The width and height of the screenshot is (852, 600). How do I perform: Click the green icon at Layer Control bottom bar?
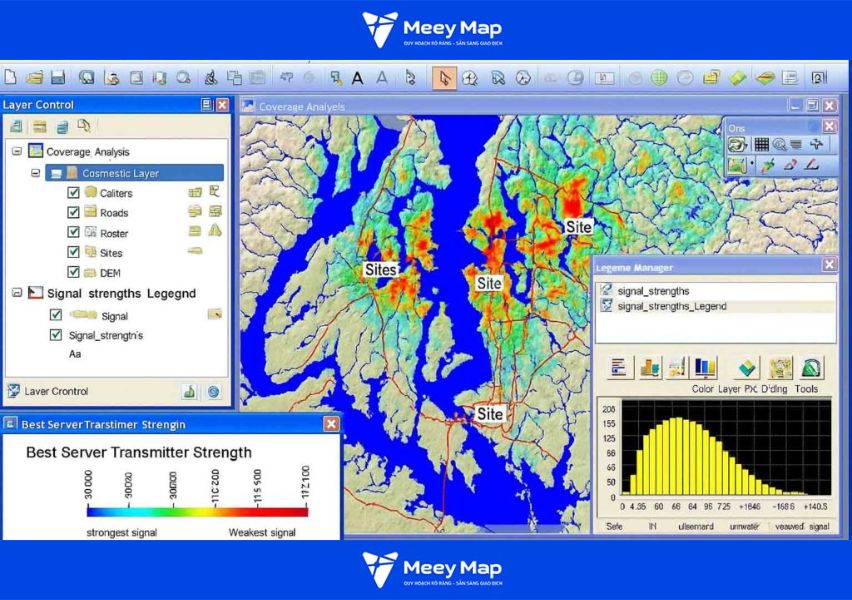tap(189, 391)
